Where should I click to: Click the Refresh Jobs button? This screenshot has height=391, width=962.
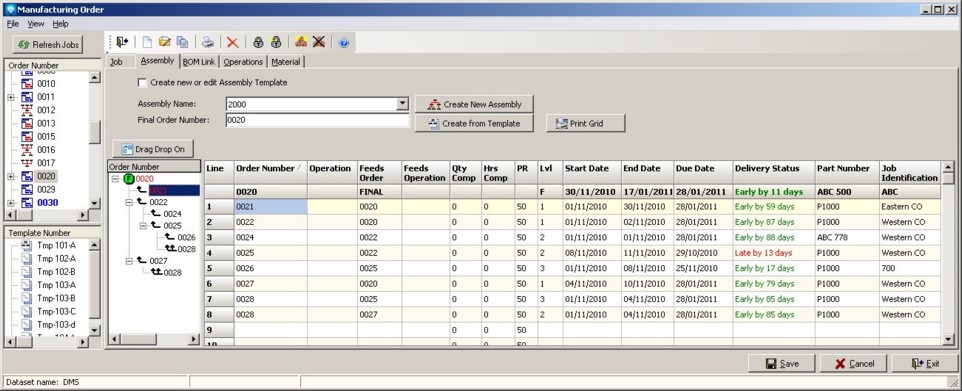(x=48, y=44)
